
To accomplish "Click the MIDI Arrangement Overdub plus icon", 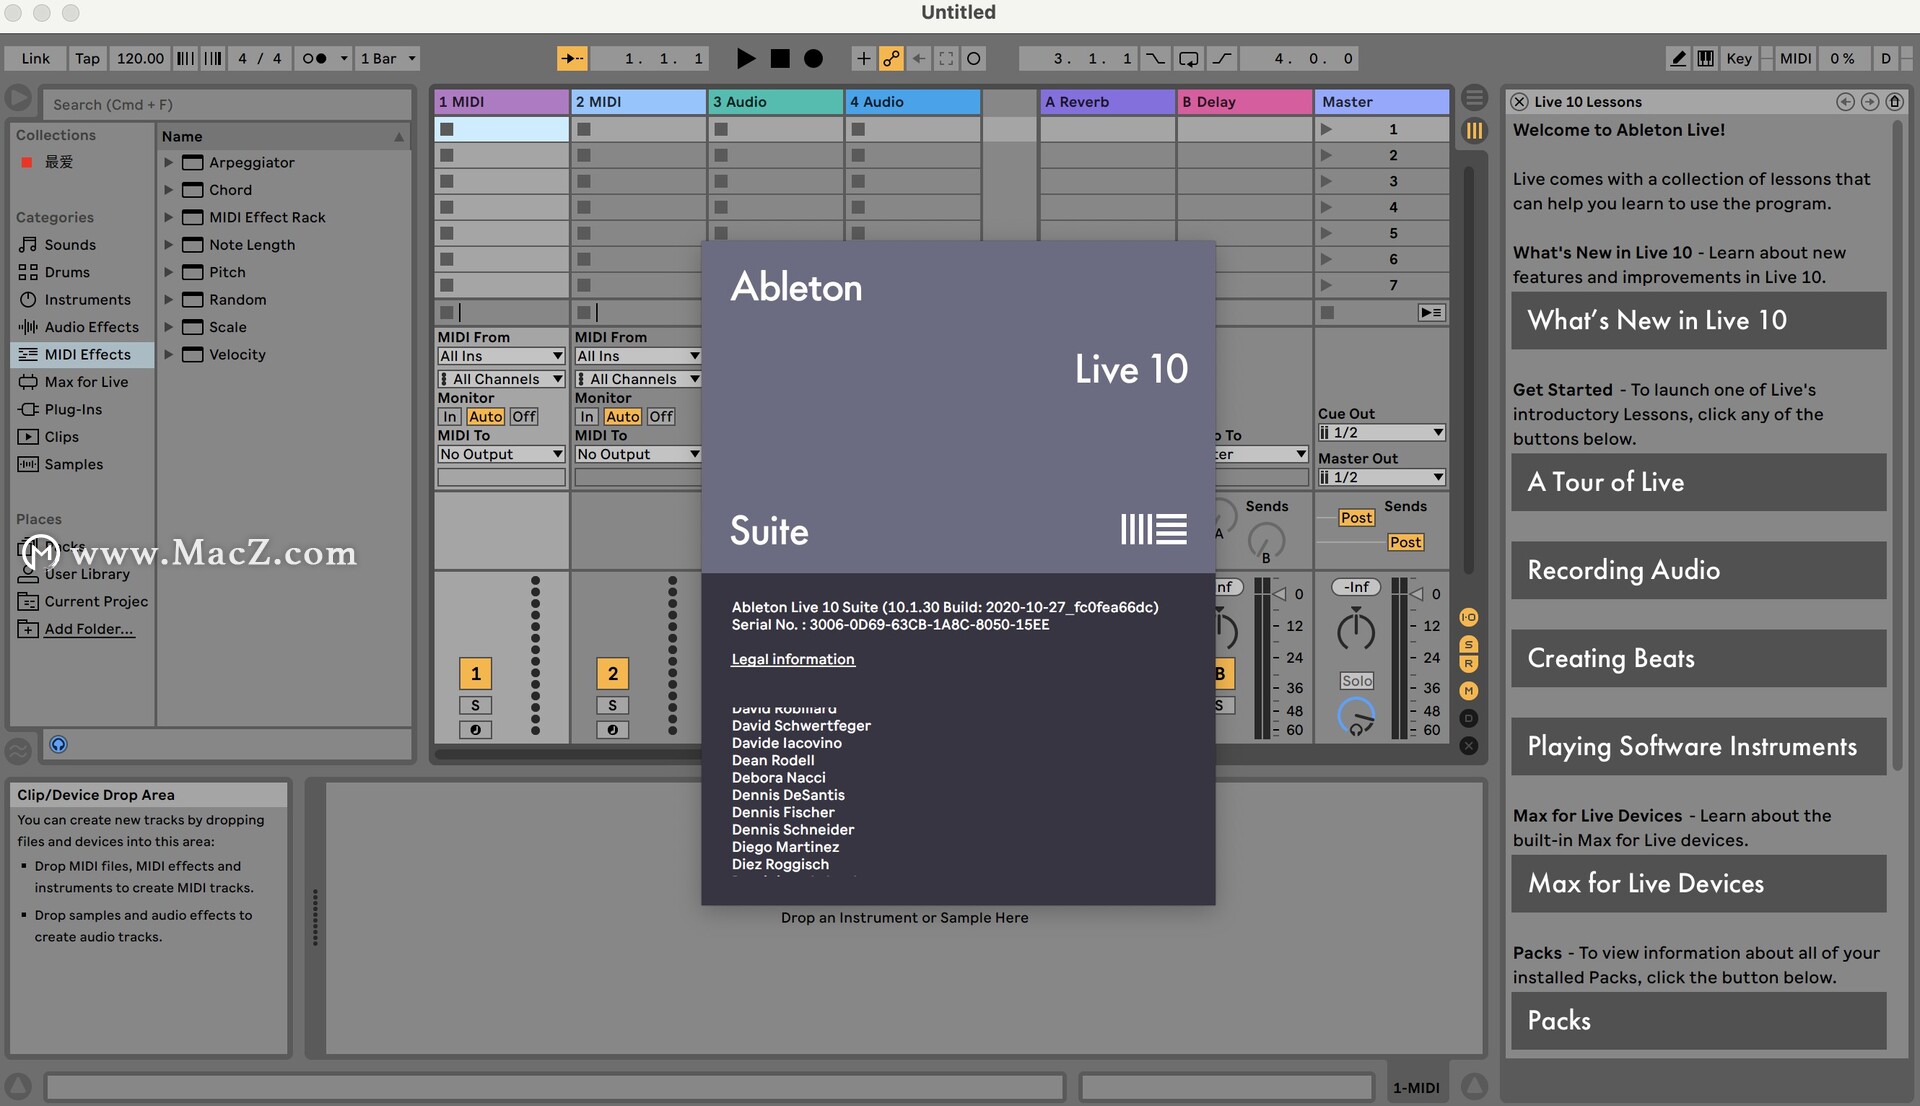I will (x=863, y=58).
